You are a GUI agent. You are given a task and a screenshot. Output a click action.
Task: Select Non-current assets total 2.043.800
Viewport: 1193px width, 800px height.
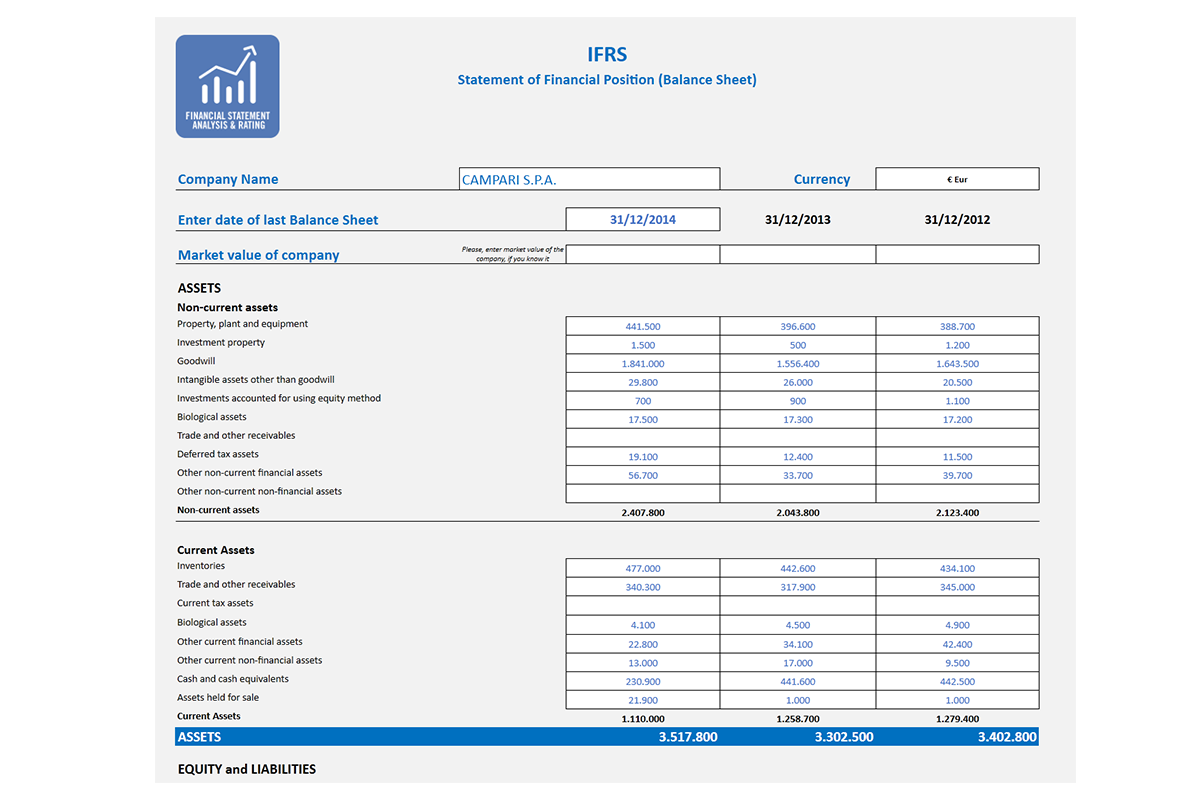797,513
